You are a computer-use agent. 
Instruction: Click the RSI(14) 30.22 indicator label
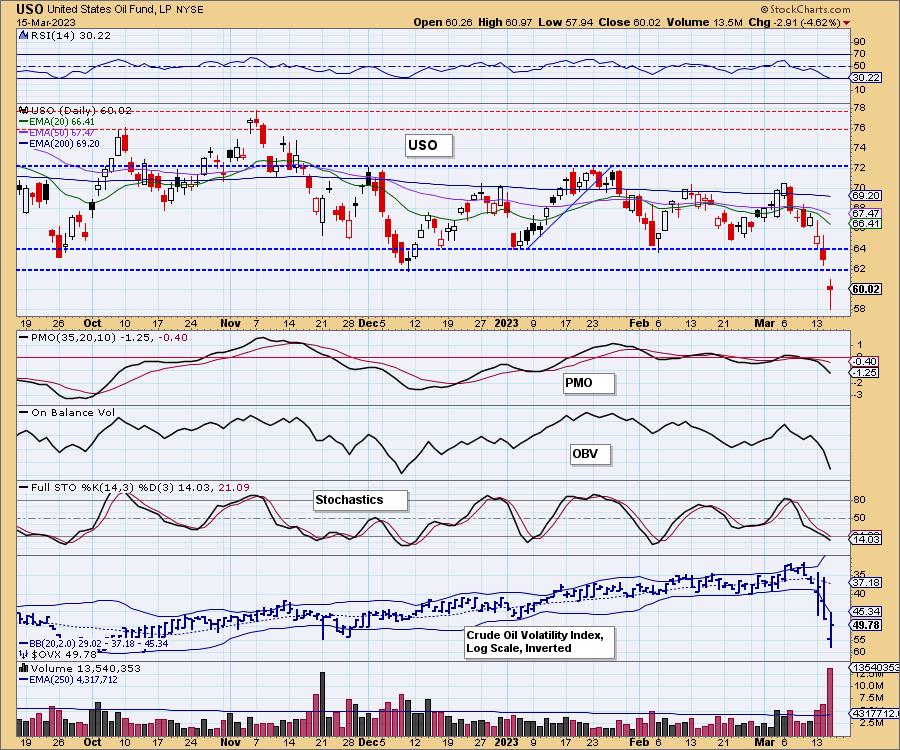pyautogui.click(x=70, y=35)
